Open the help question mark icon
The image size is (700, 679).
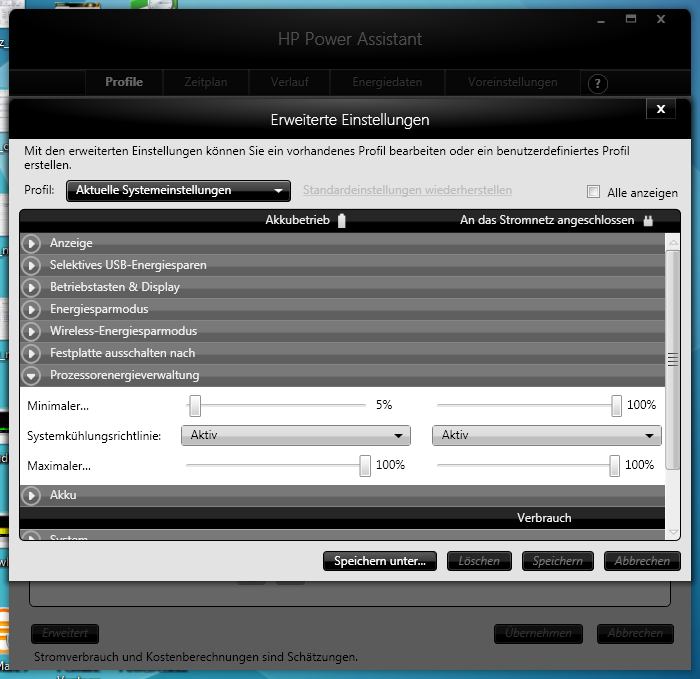(x=597, y=83)
